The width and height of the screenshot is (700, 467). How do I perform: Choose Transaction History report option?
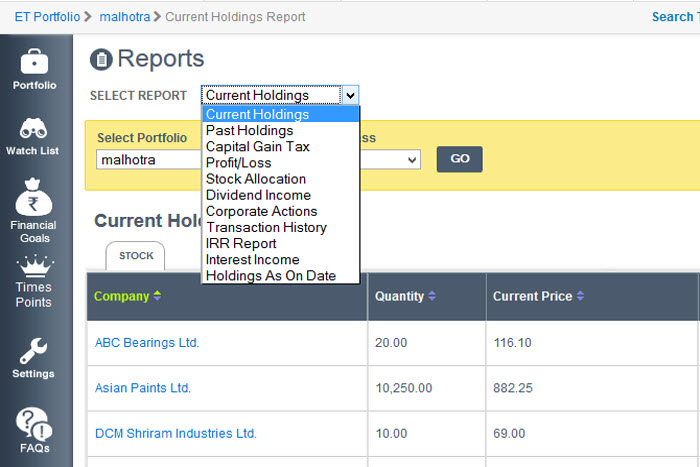(x=281, y=227)
